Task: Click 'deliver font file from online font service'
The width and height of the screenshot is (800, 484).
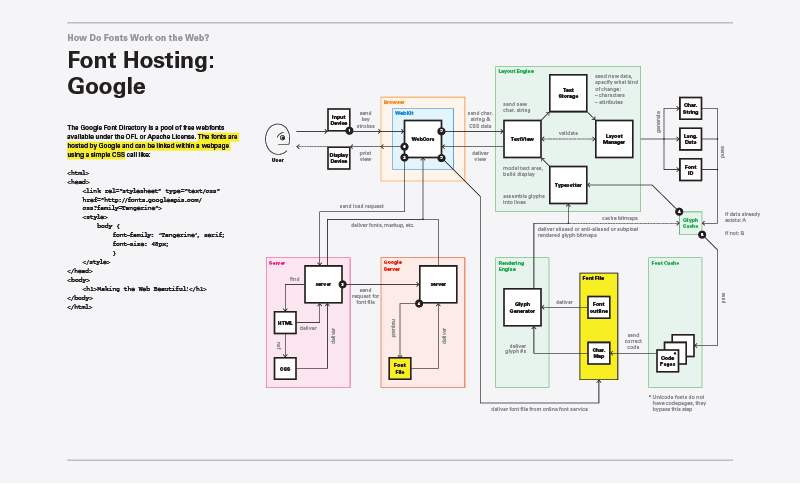Action: 539,409
